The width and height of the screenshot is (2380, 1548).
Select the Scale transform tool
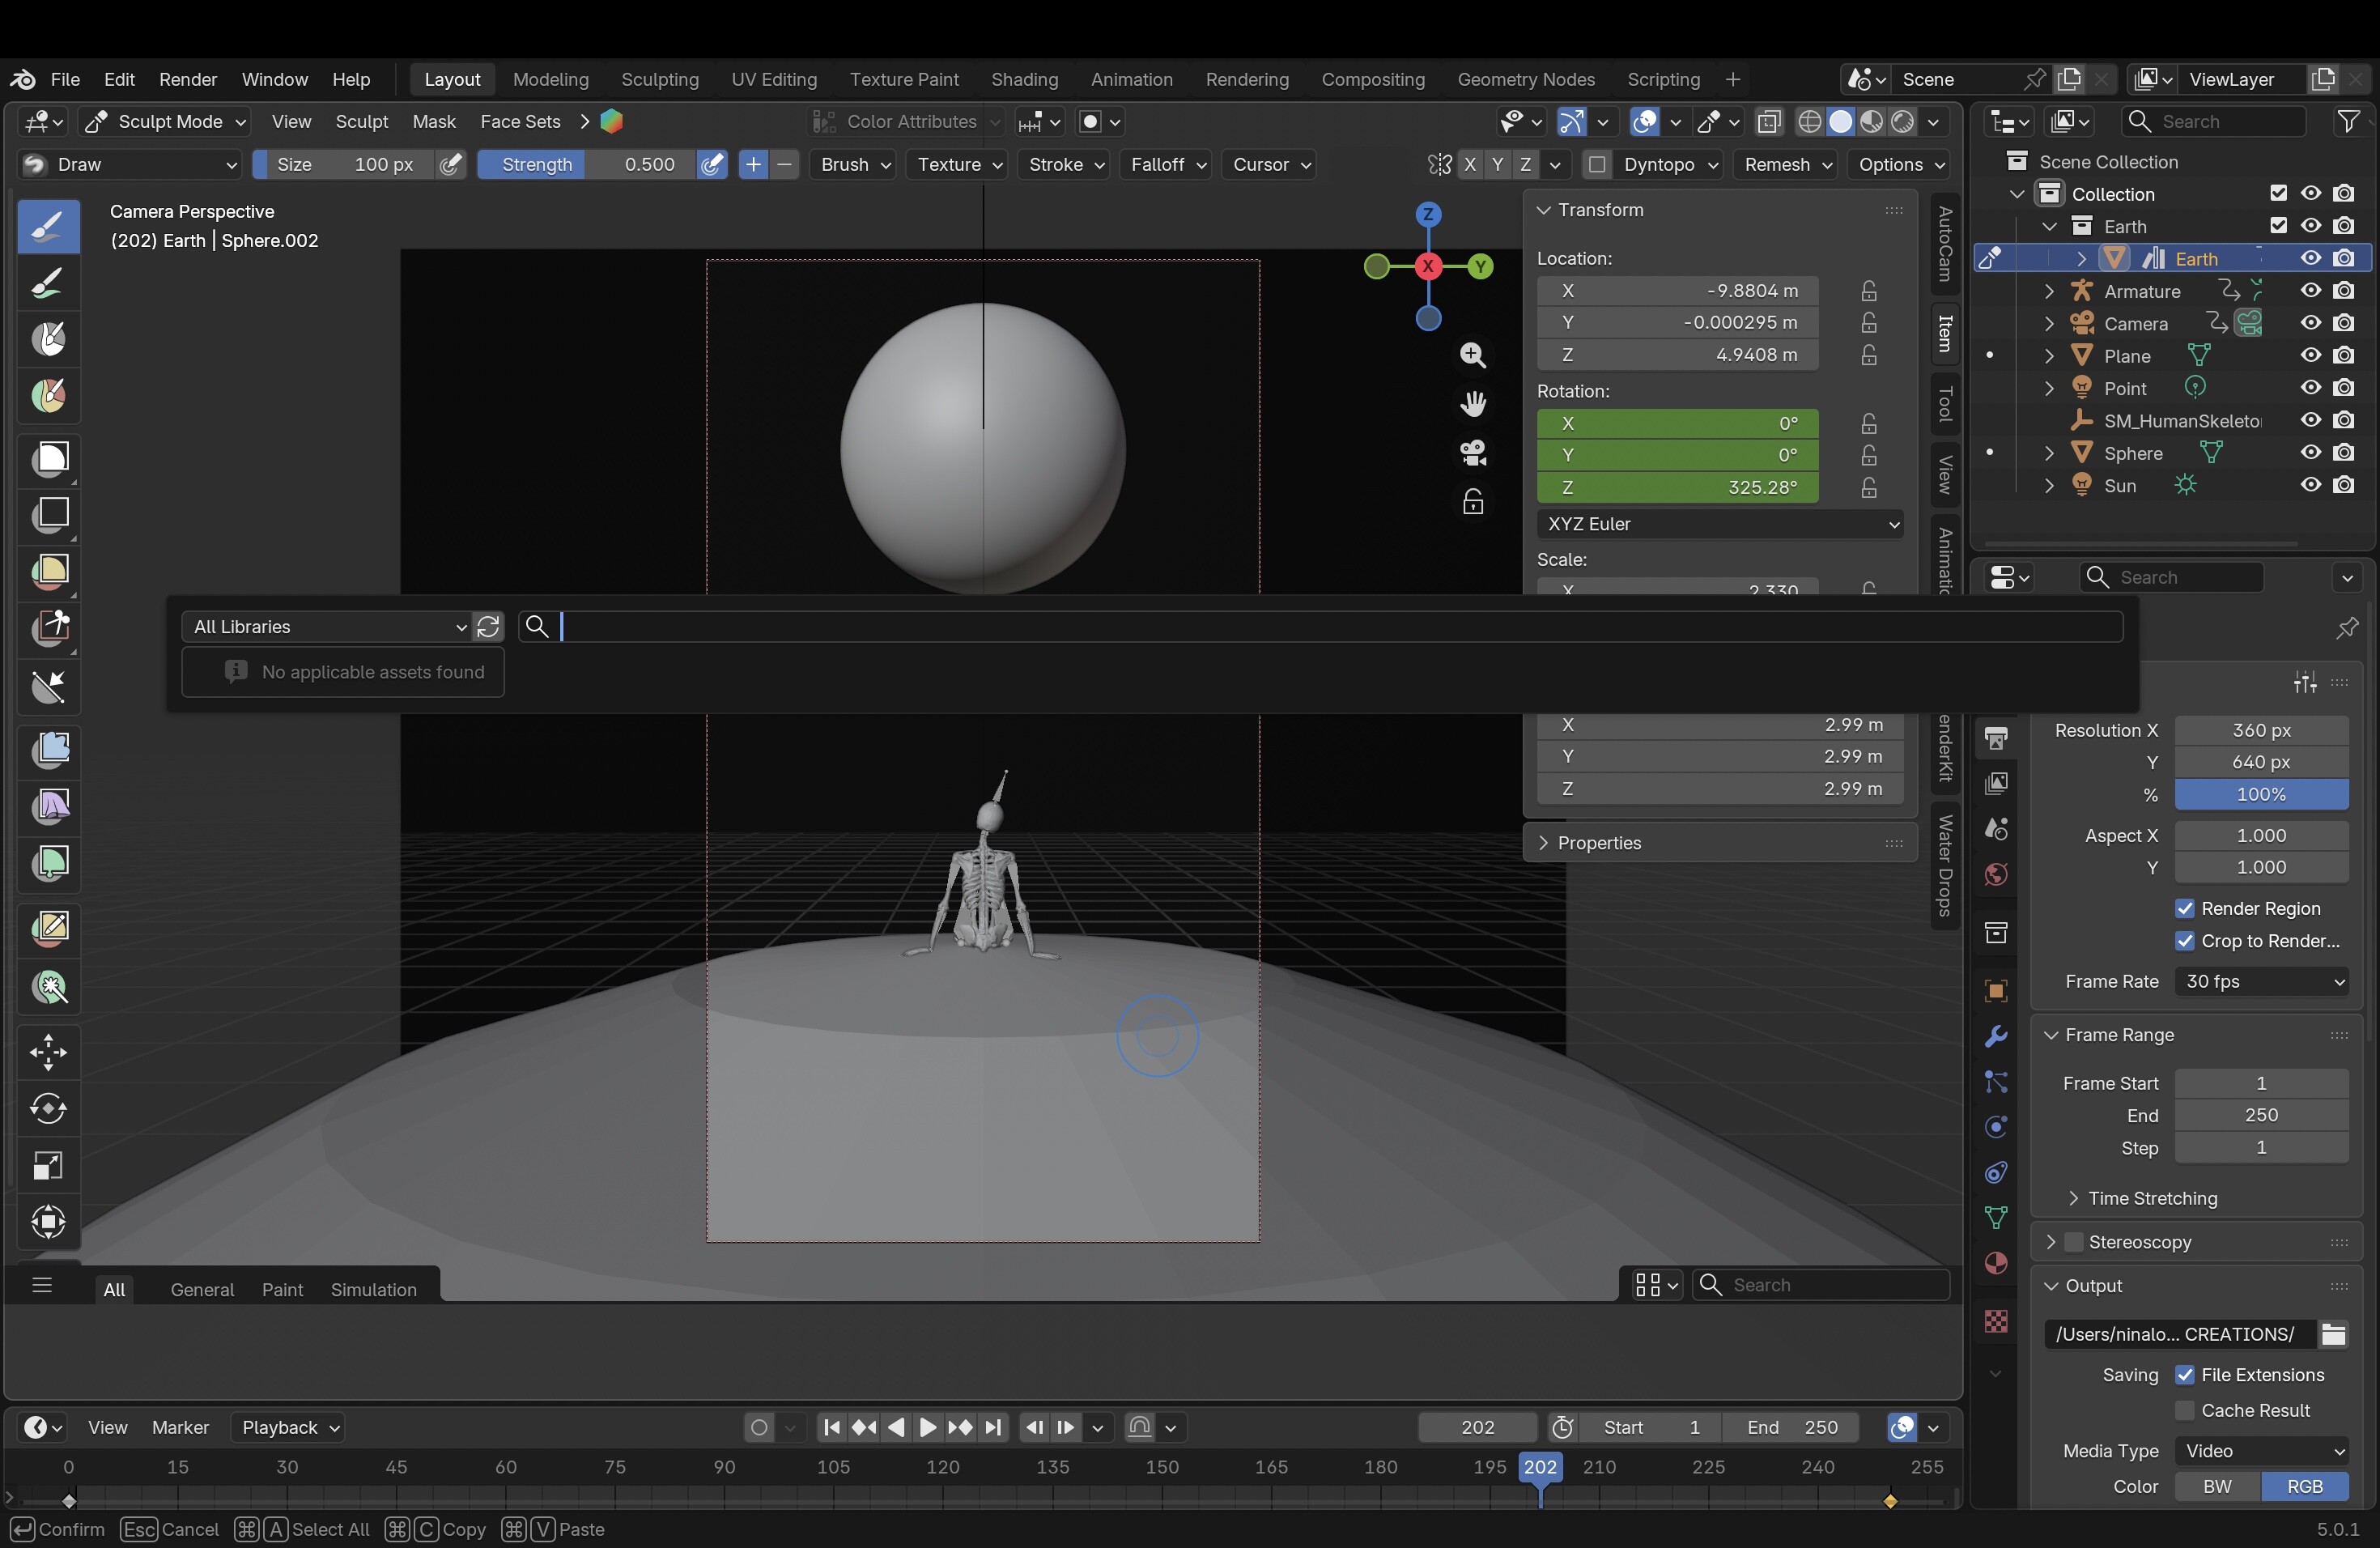[48, 1165]
